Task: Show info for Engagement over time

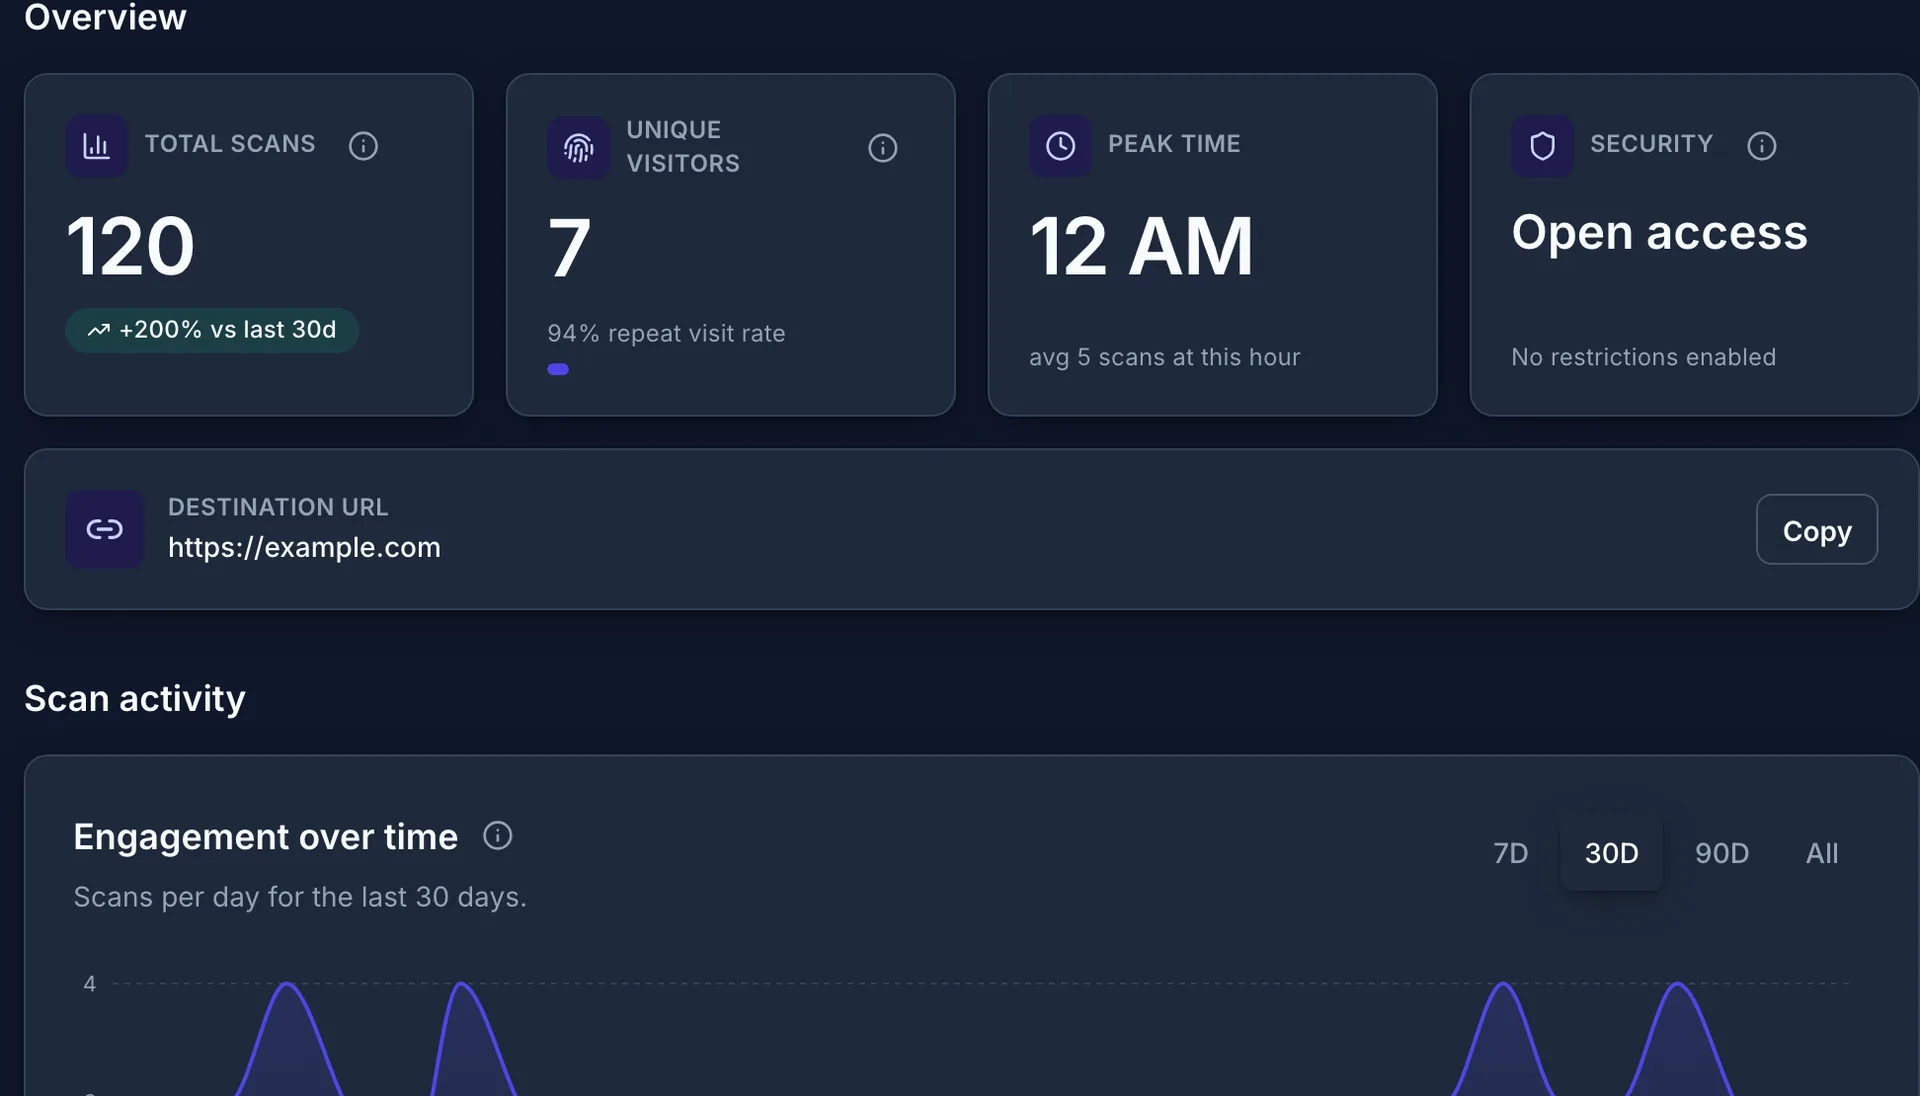Action: coord(497,835)
